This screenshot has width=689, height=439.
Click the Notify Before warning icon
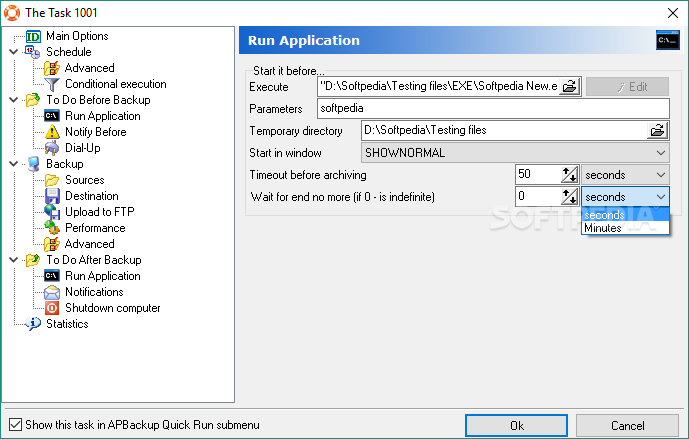pyautogui.click(x=52, y=132)
